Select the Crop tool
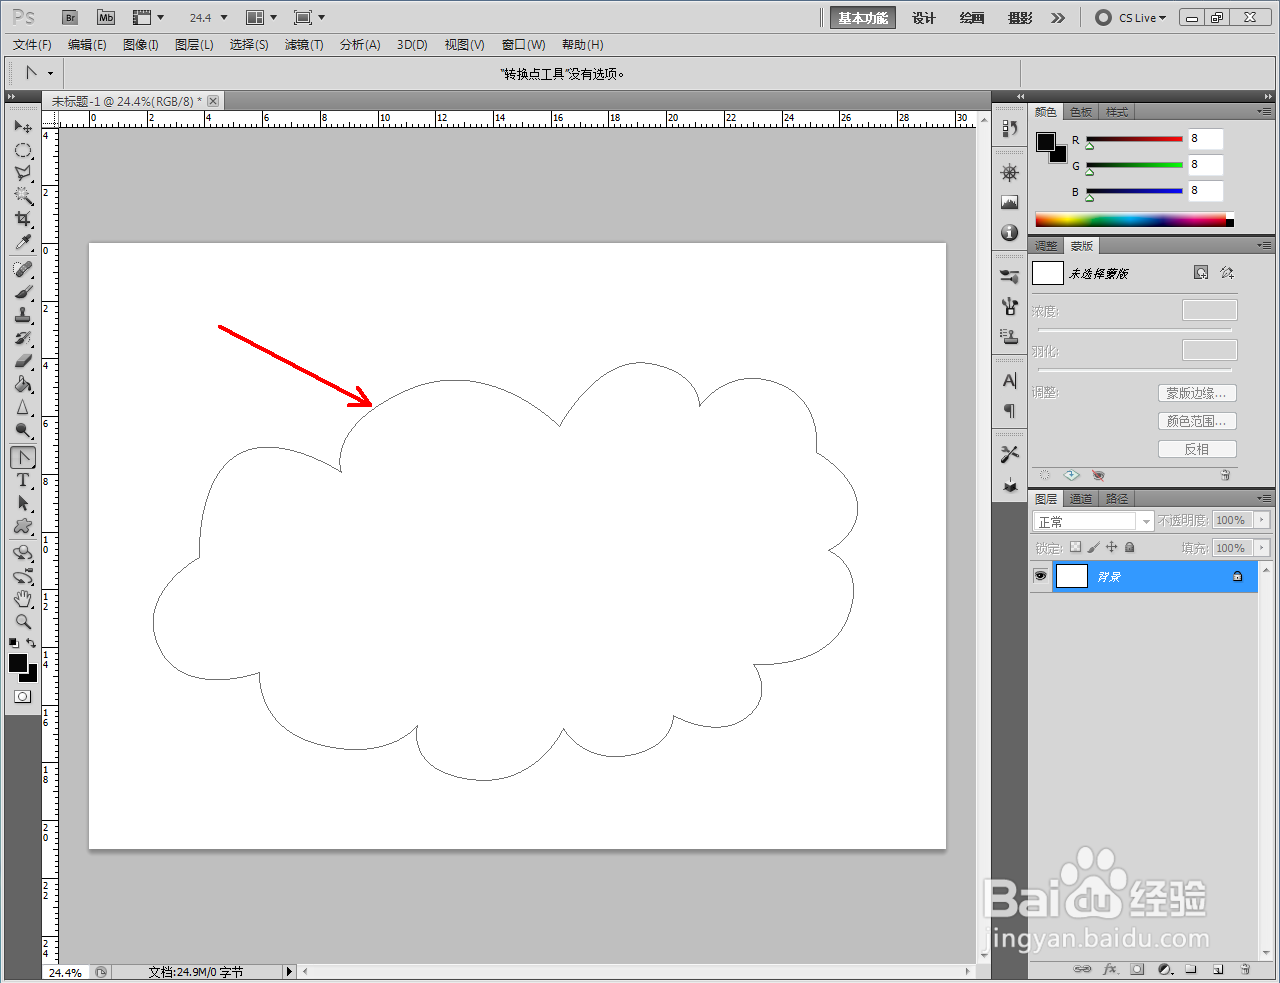The width and height of the screenshot is (1280, 983). coord(23,219)
